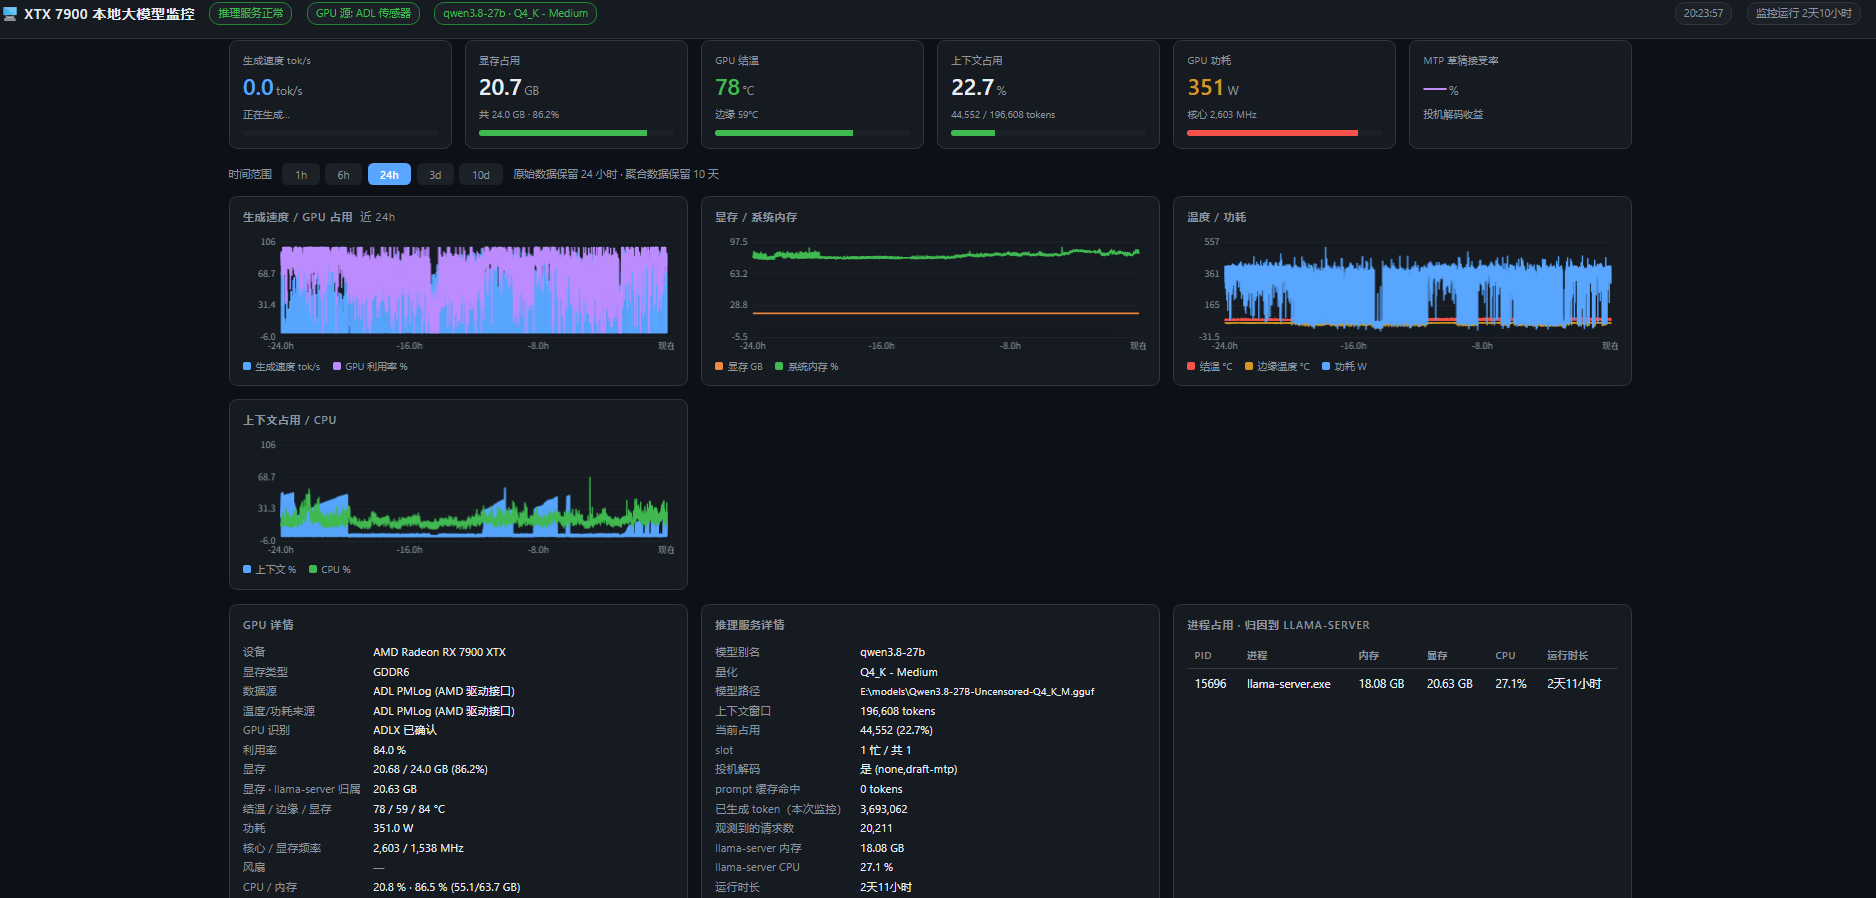Click the monitor icon beside the dashboard title
1876x898 pixels.
tap(10, 14)
